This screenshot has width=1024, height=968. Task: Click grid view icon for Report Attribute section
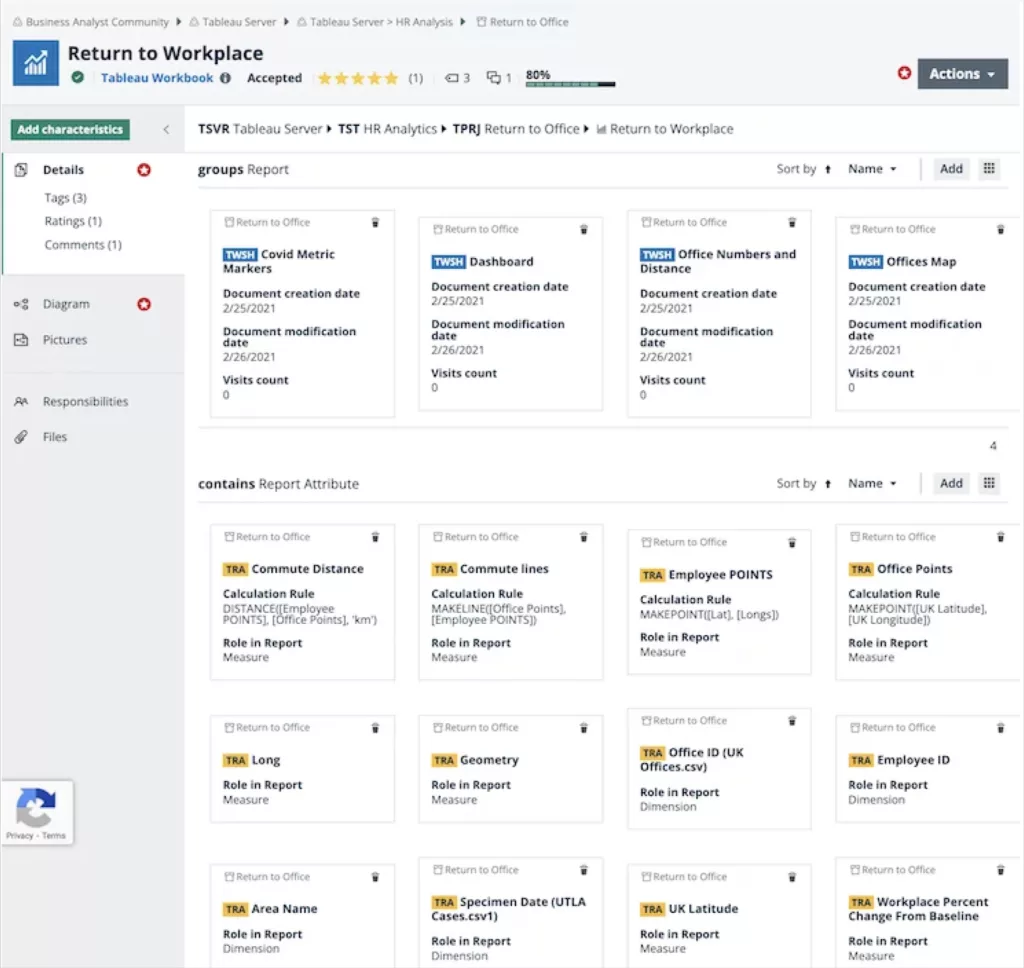(x=989, y=483)
